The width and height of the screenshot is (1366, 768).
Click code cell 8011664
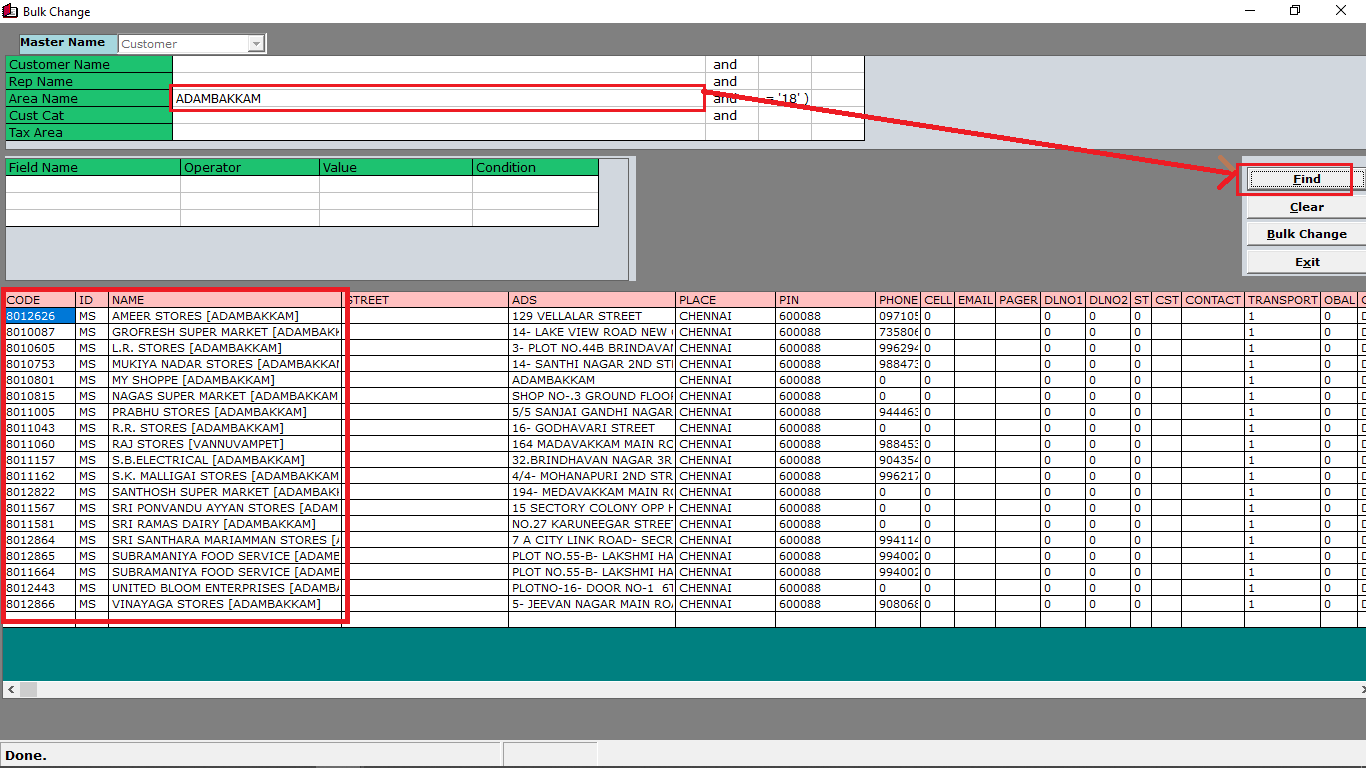(40, 572)
